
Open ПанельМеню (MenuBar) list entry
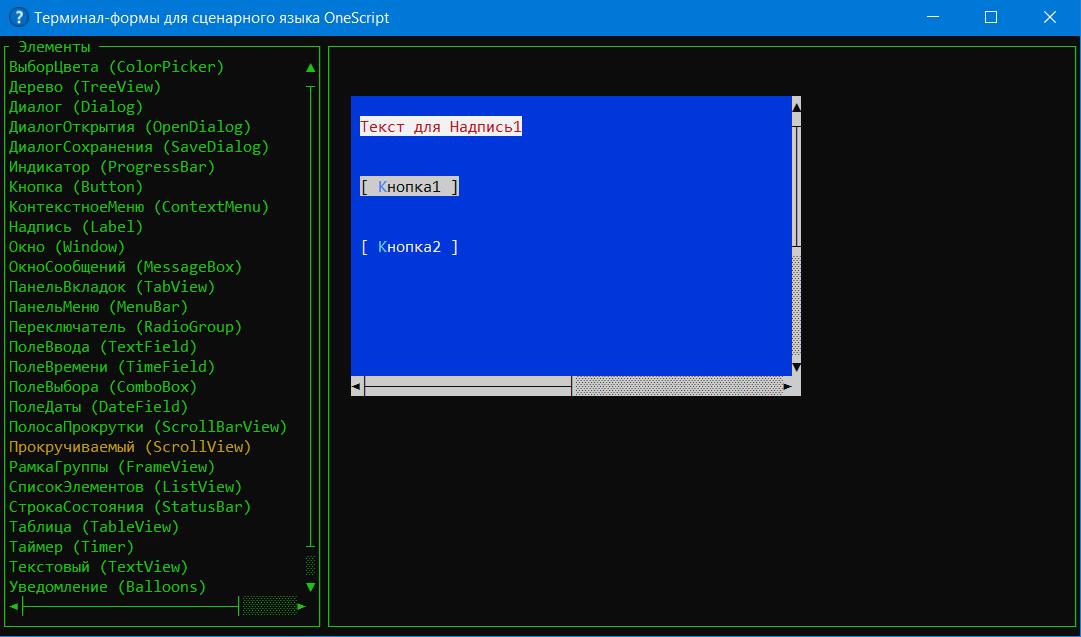coord(98,307)
